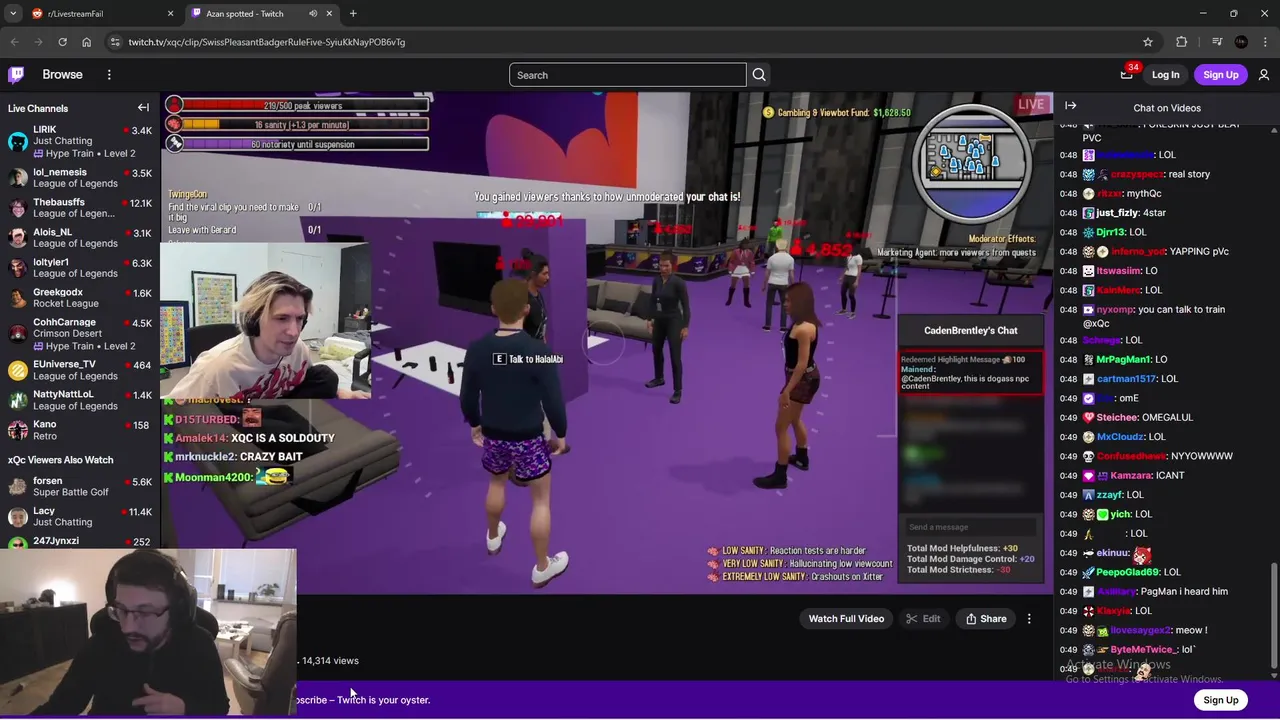Click Sign Up in the top navigation
Image resolution: width=1280 pixels, height=720 pixels.
pyautogui.click(x=1220, y=75)
